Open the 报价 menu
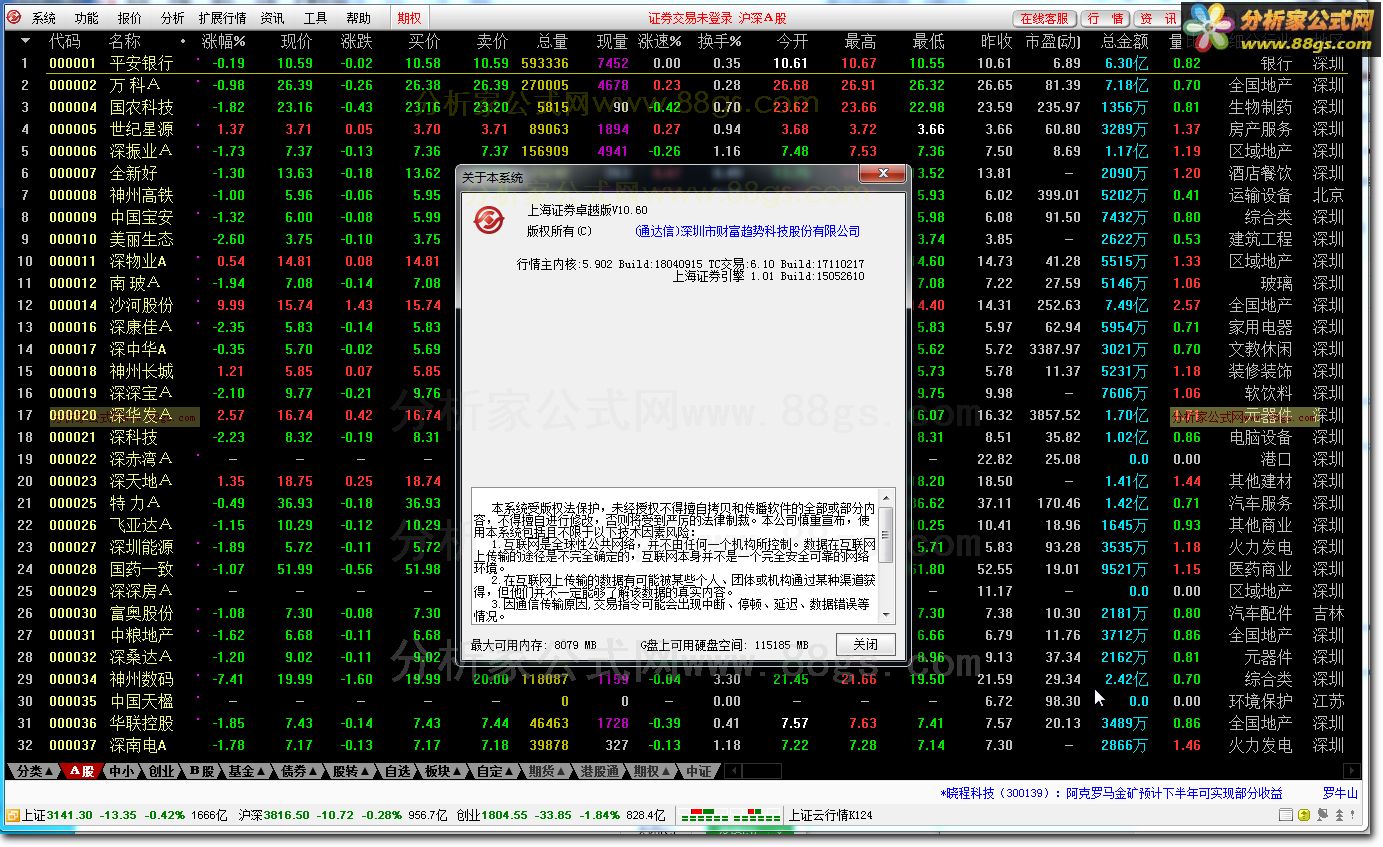The image size is (1383, 847). 129,18
